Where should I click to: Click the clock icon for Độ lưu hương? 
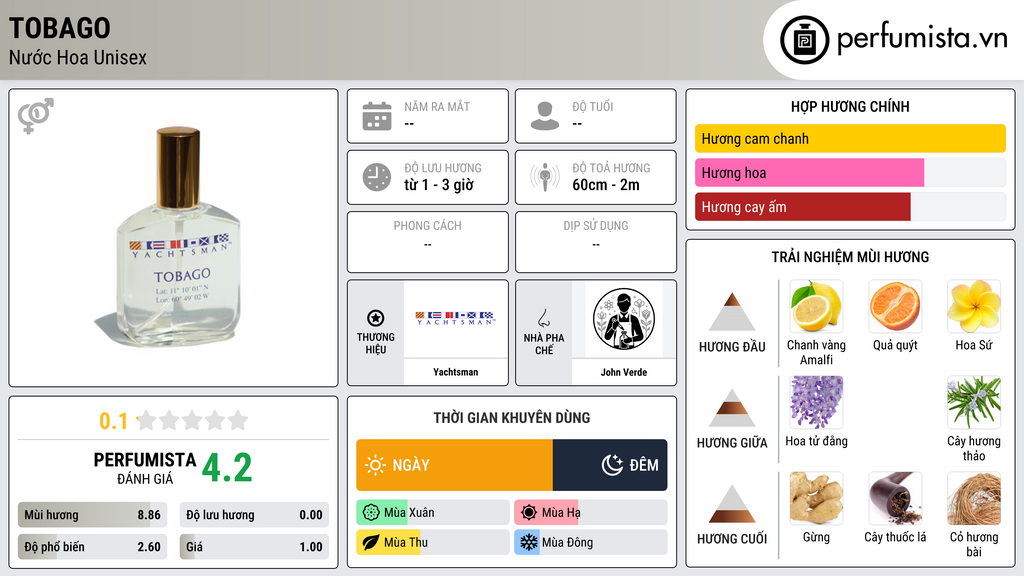(x=377, y=177)
